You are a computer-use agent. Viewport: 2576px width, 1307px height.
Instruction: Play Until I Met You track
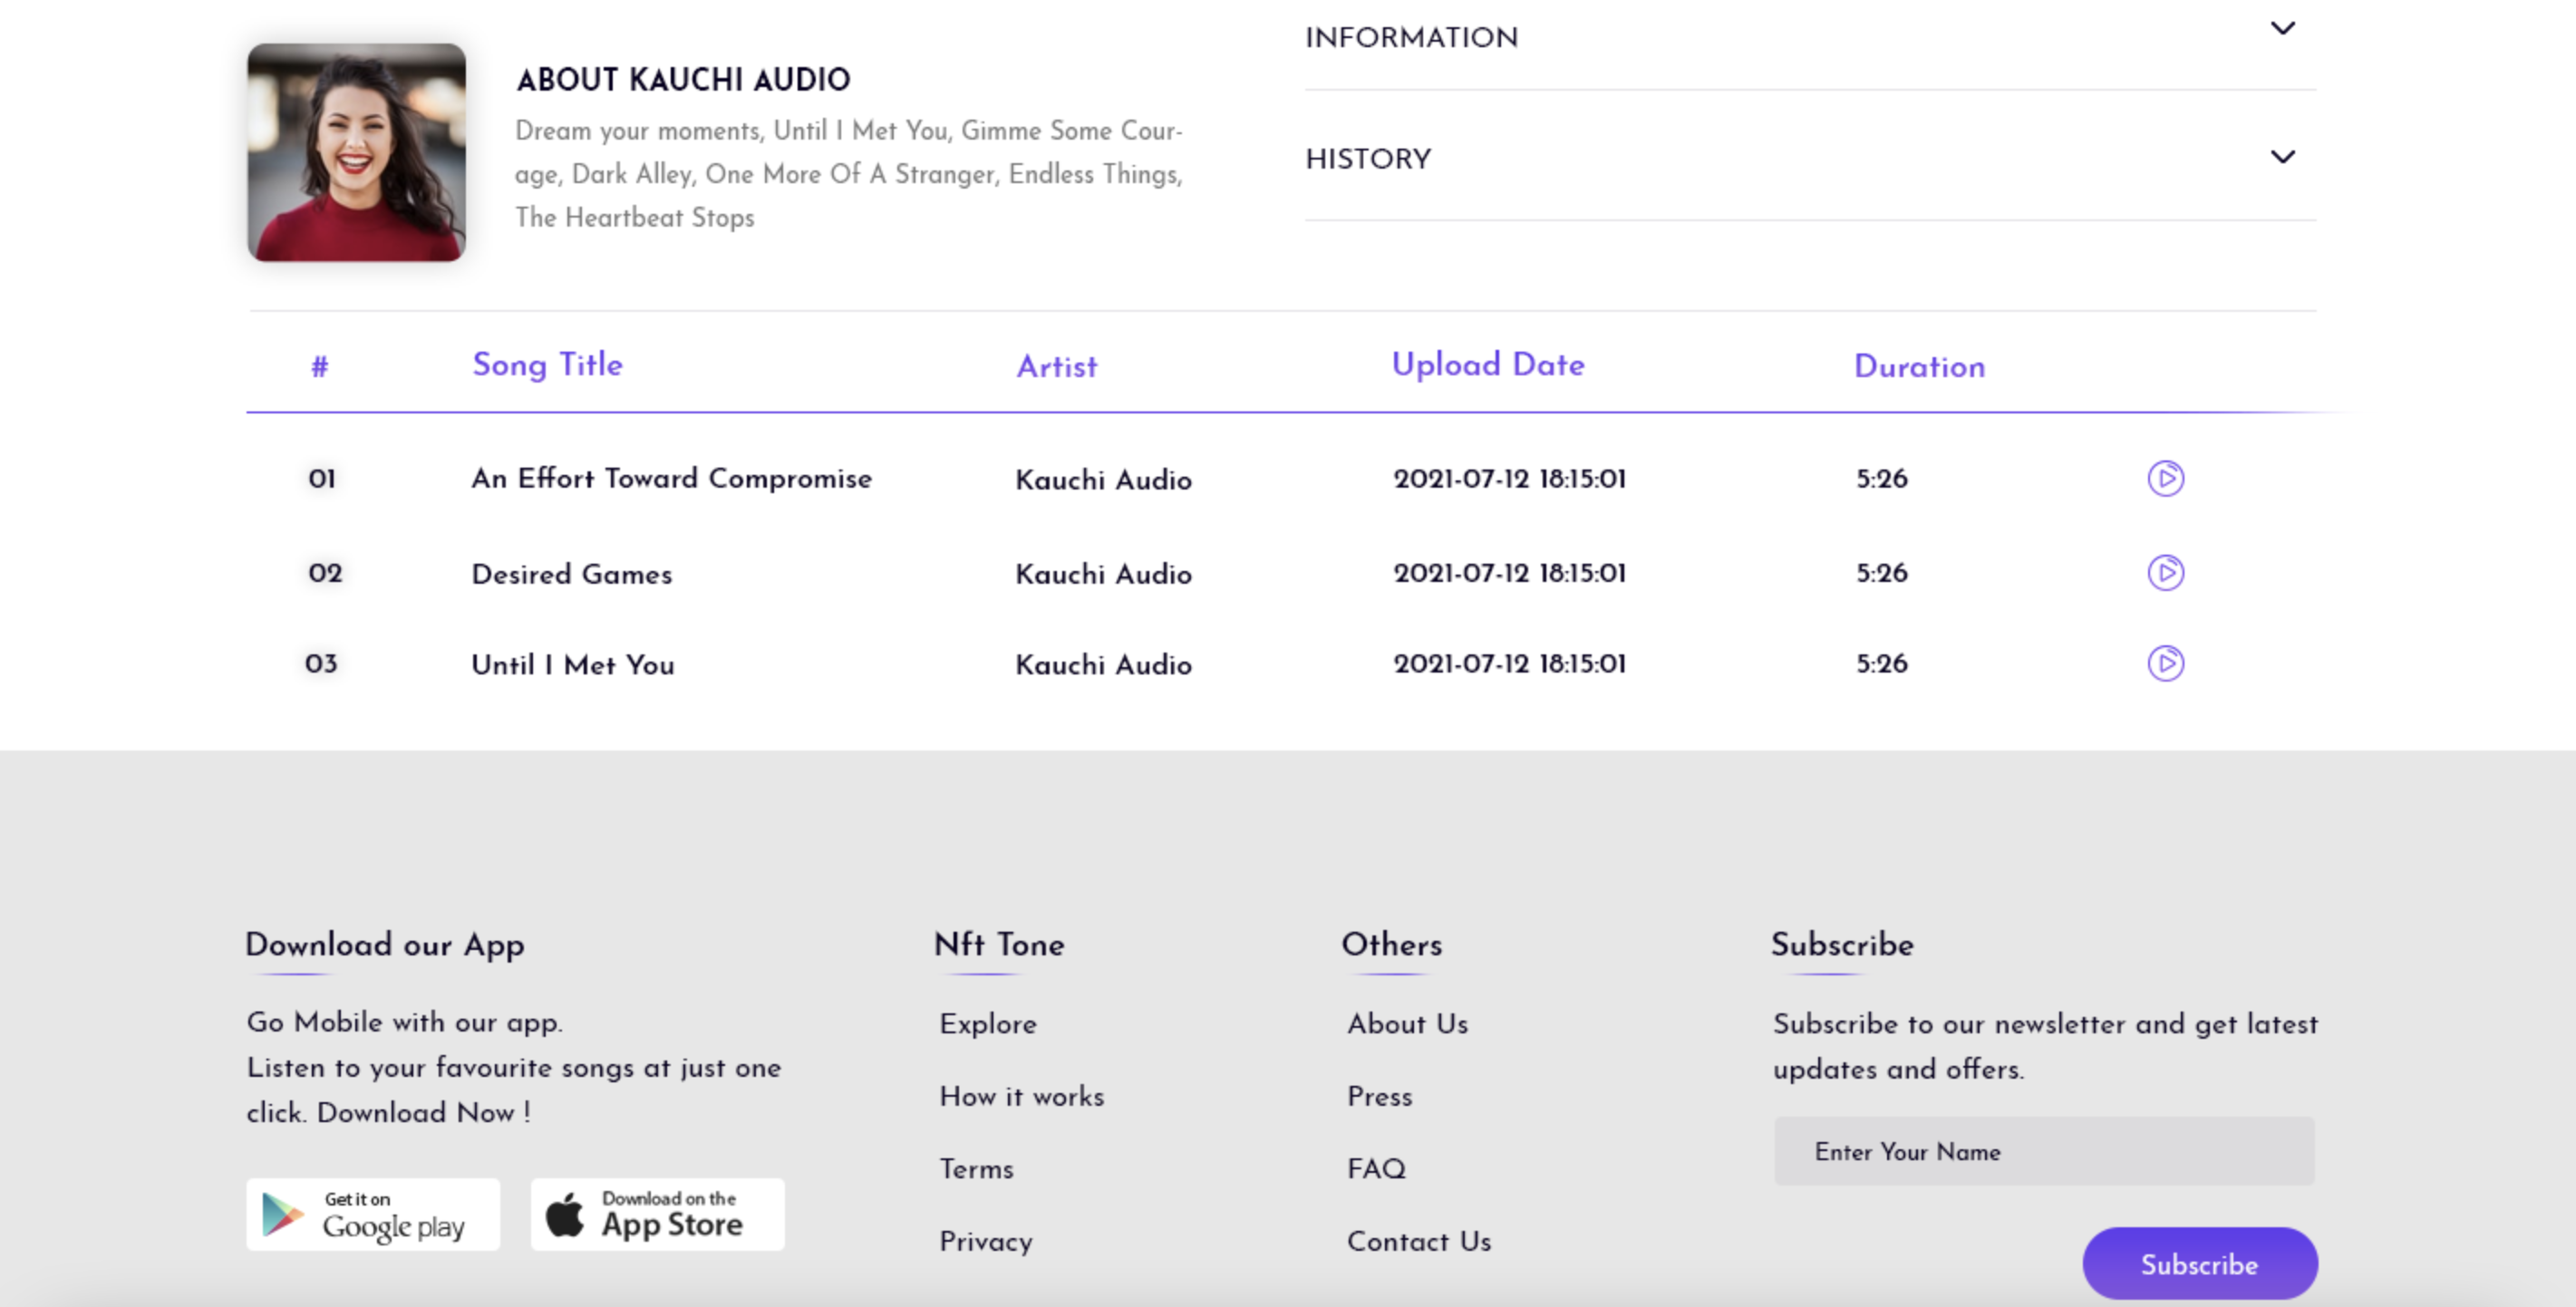point(2165,663)
